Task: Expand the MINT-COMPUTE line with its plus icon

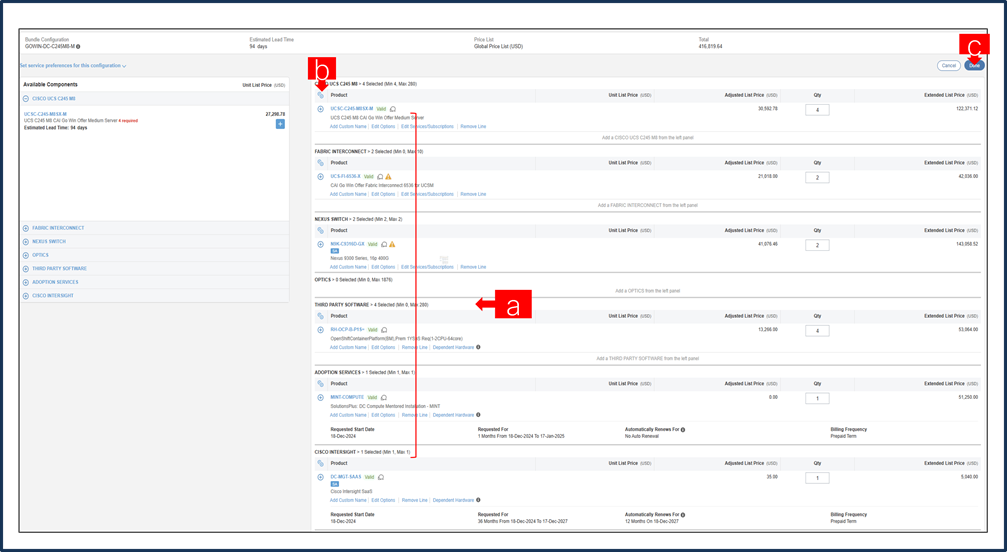Action: (320, 398)
